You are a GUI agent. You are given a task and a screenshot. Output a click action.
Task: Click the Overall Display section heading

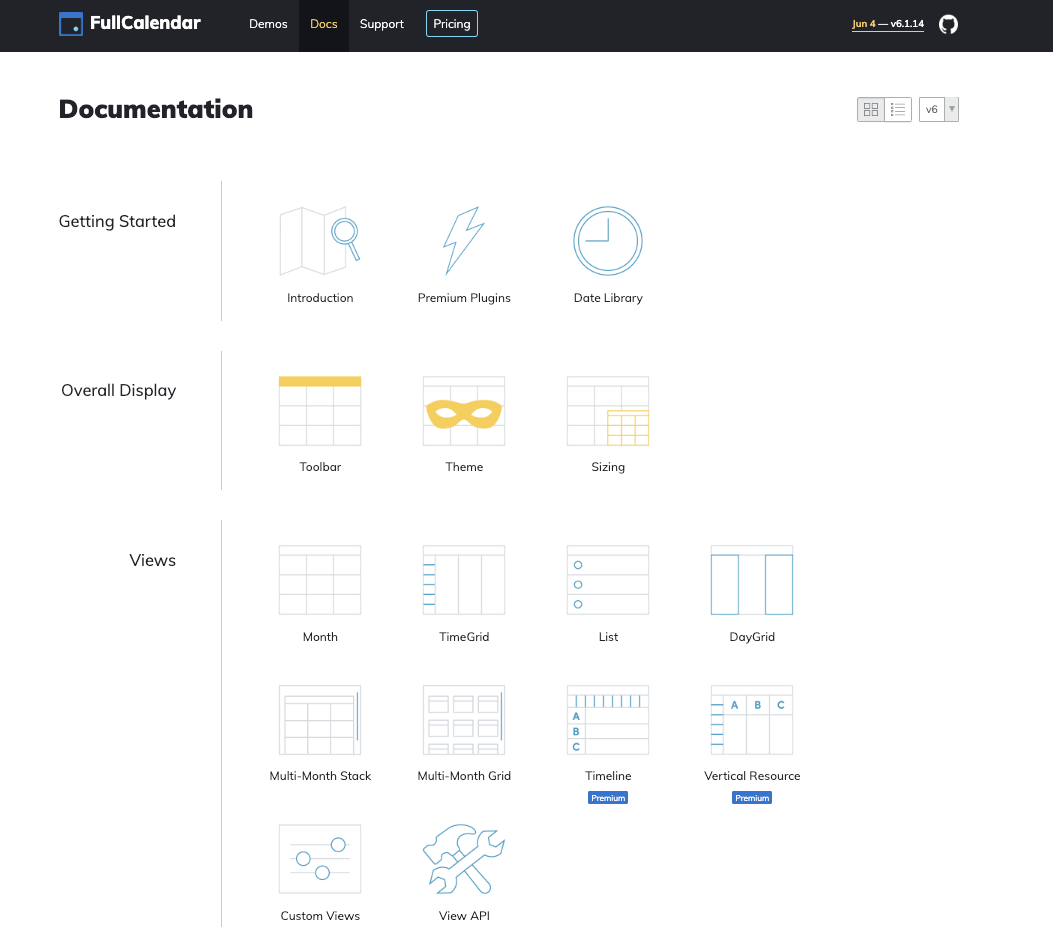(x=118, y=391)
